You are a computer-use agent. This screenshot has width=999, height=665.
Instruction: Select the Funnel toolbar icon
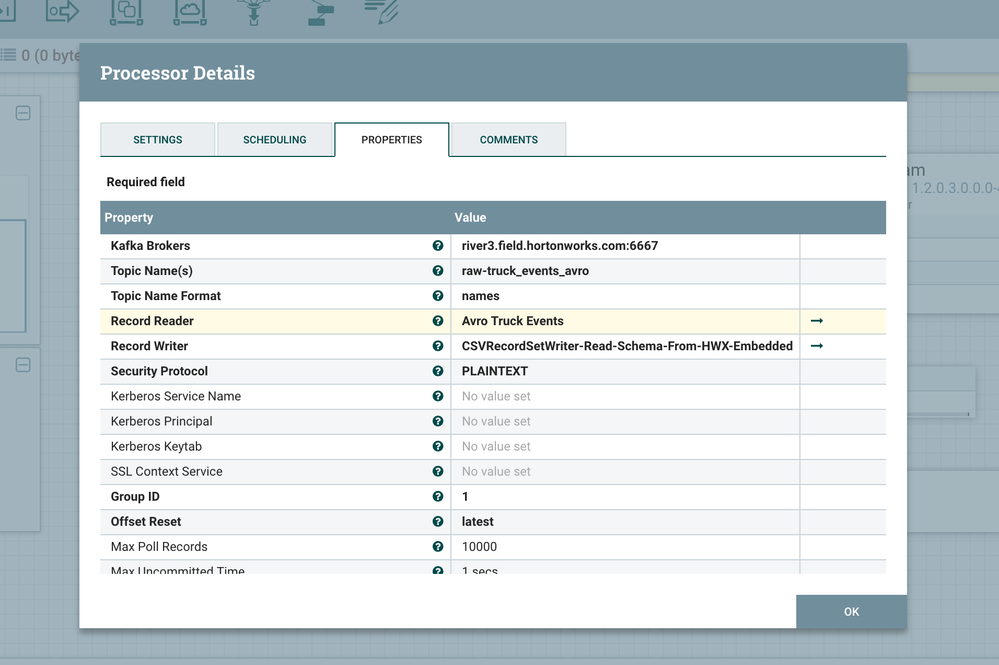coord(253,12)
